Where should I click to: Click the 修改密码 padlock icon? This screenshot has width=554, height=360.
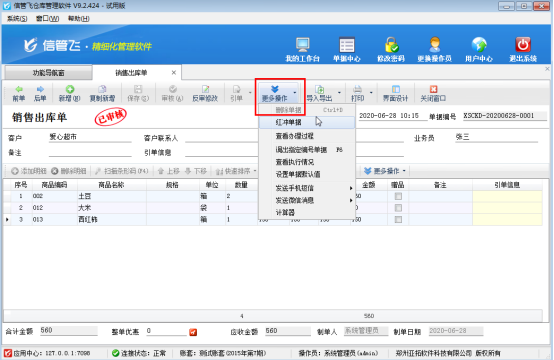pos(391,45)
